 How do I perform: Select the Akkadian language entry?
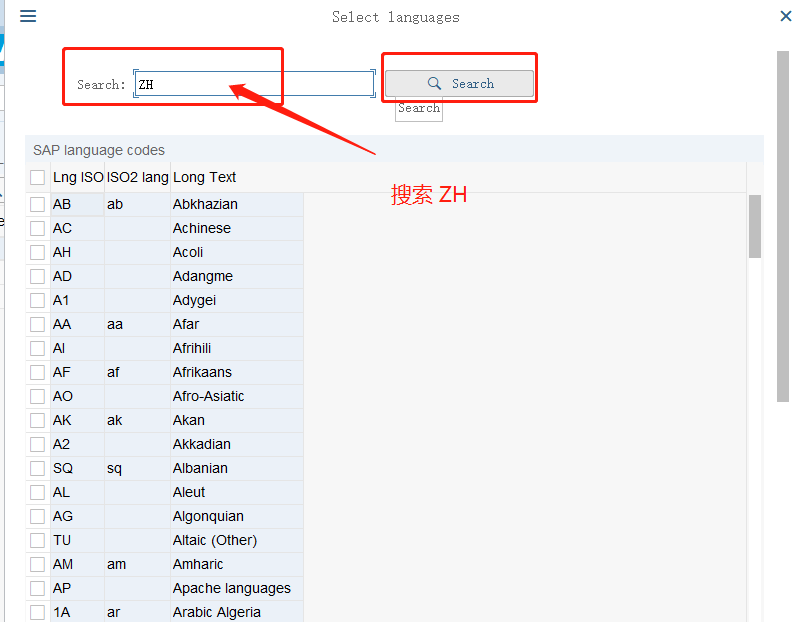(x=201, y=444)
